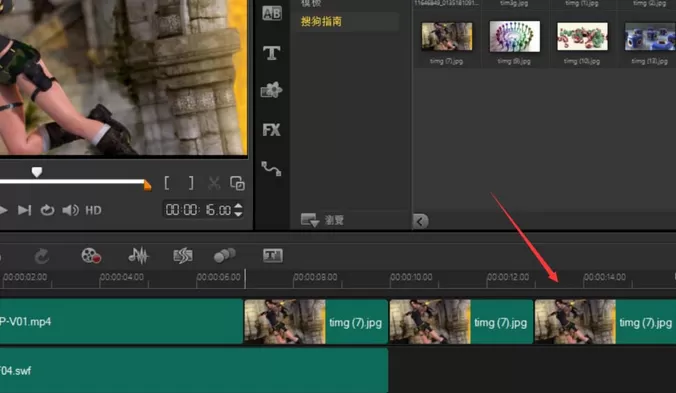Screen dimensions: 676x393
Task: Select the P-V01.mp4 clip on the timeline
Action: pyautogui.click(x=122, y=321)
